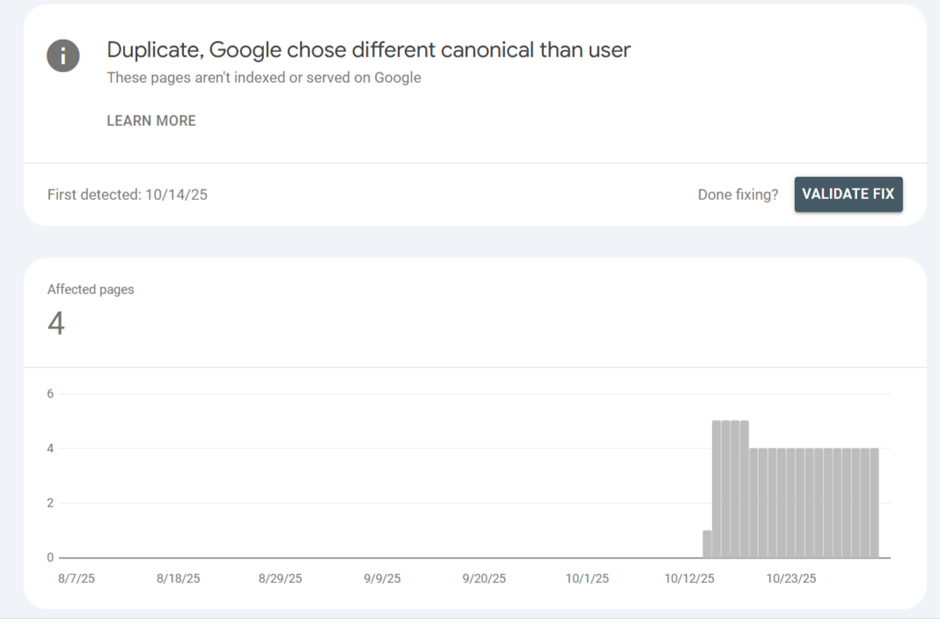Open the LEARN MORE link
The width and height of the screenshot is (940, 619).
tap(151, 121)
